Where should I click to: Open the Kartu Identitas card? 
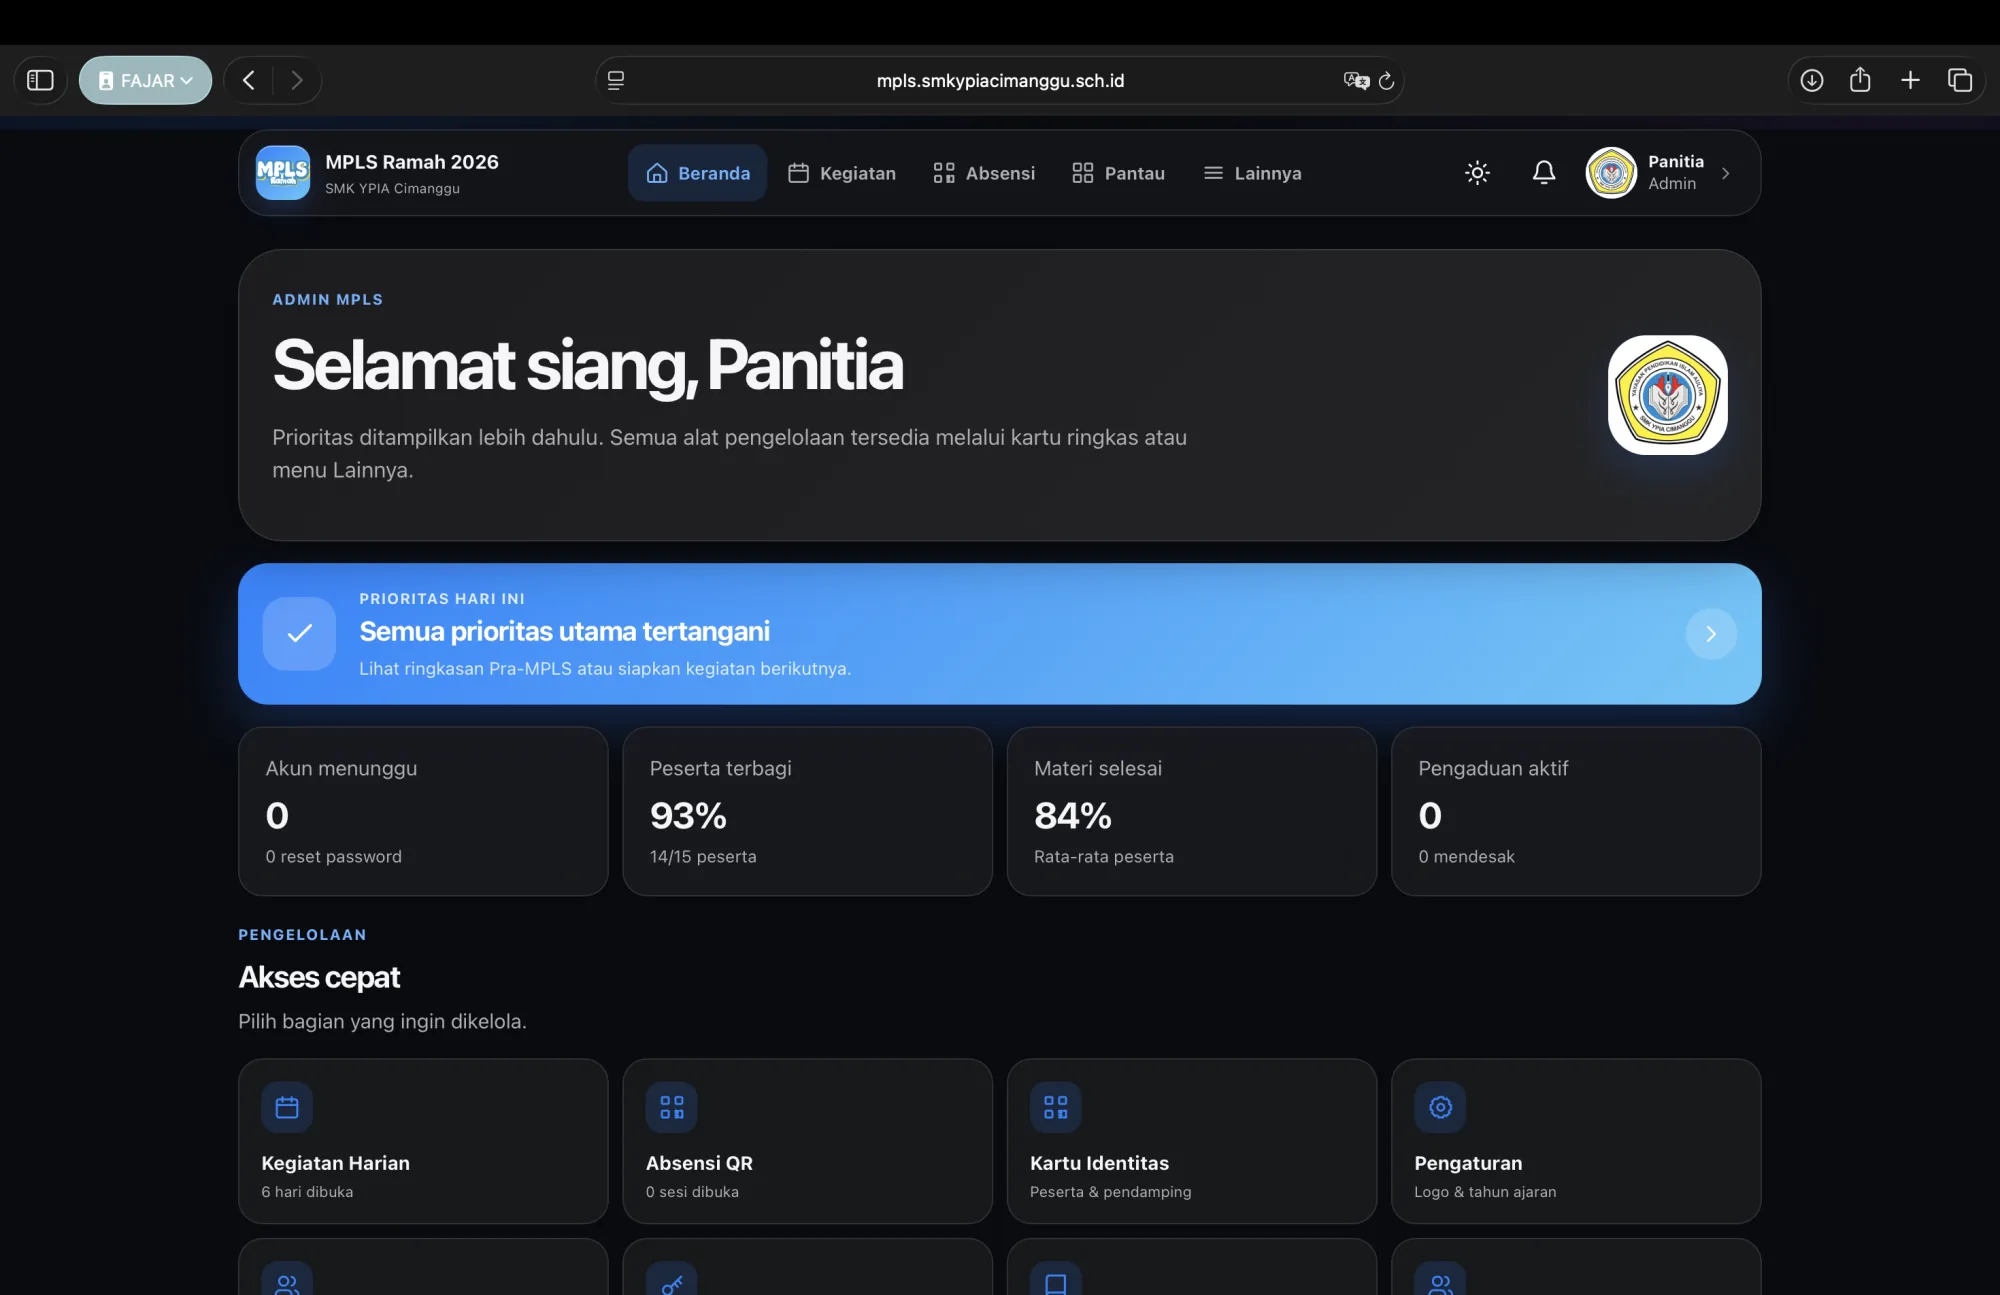[1191, 1141]
